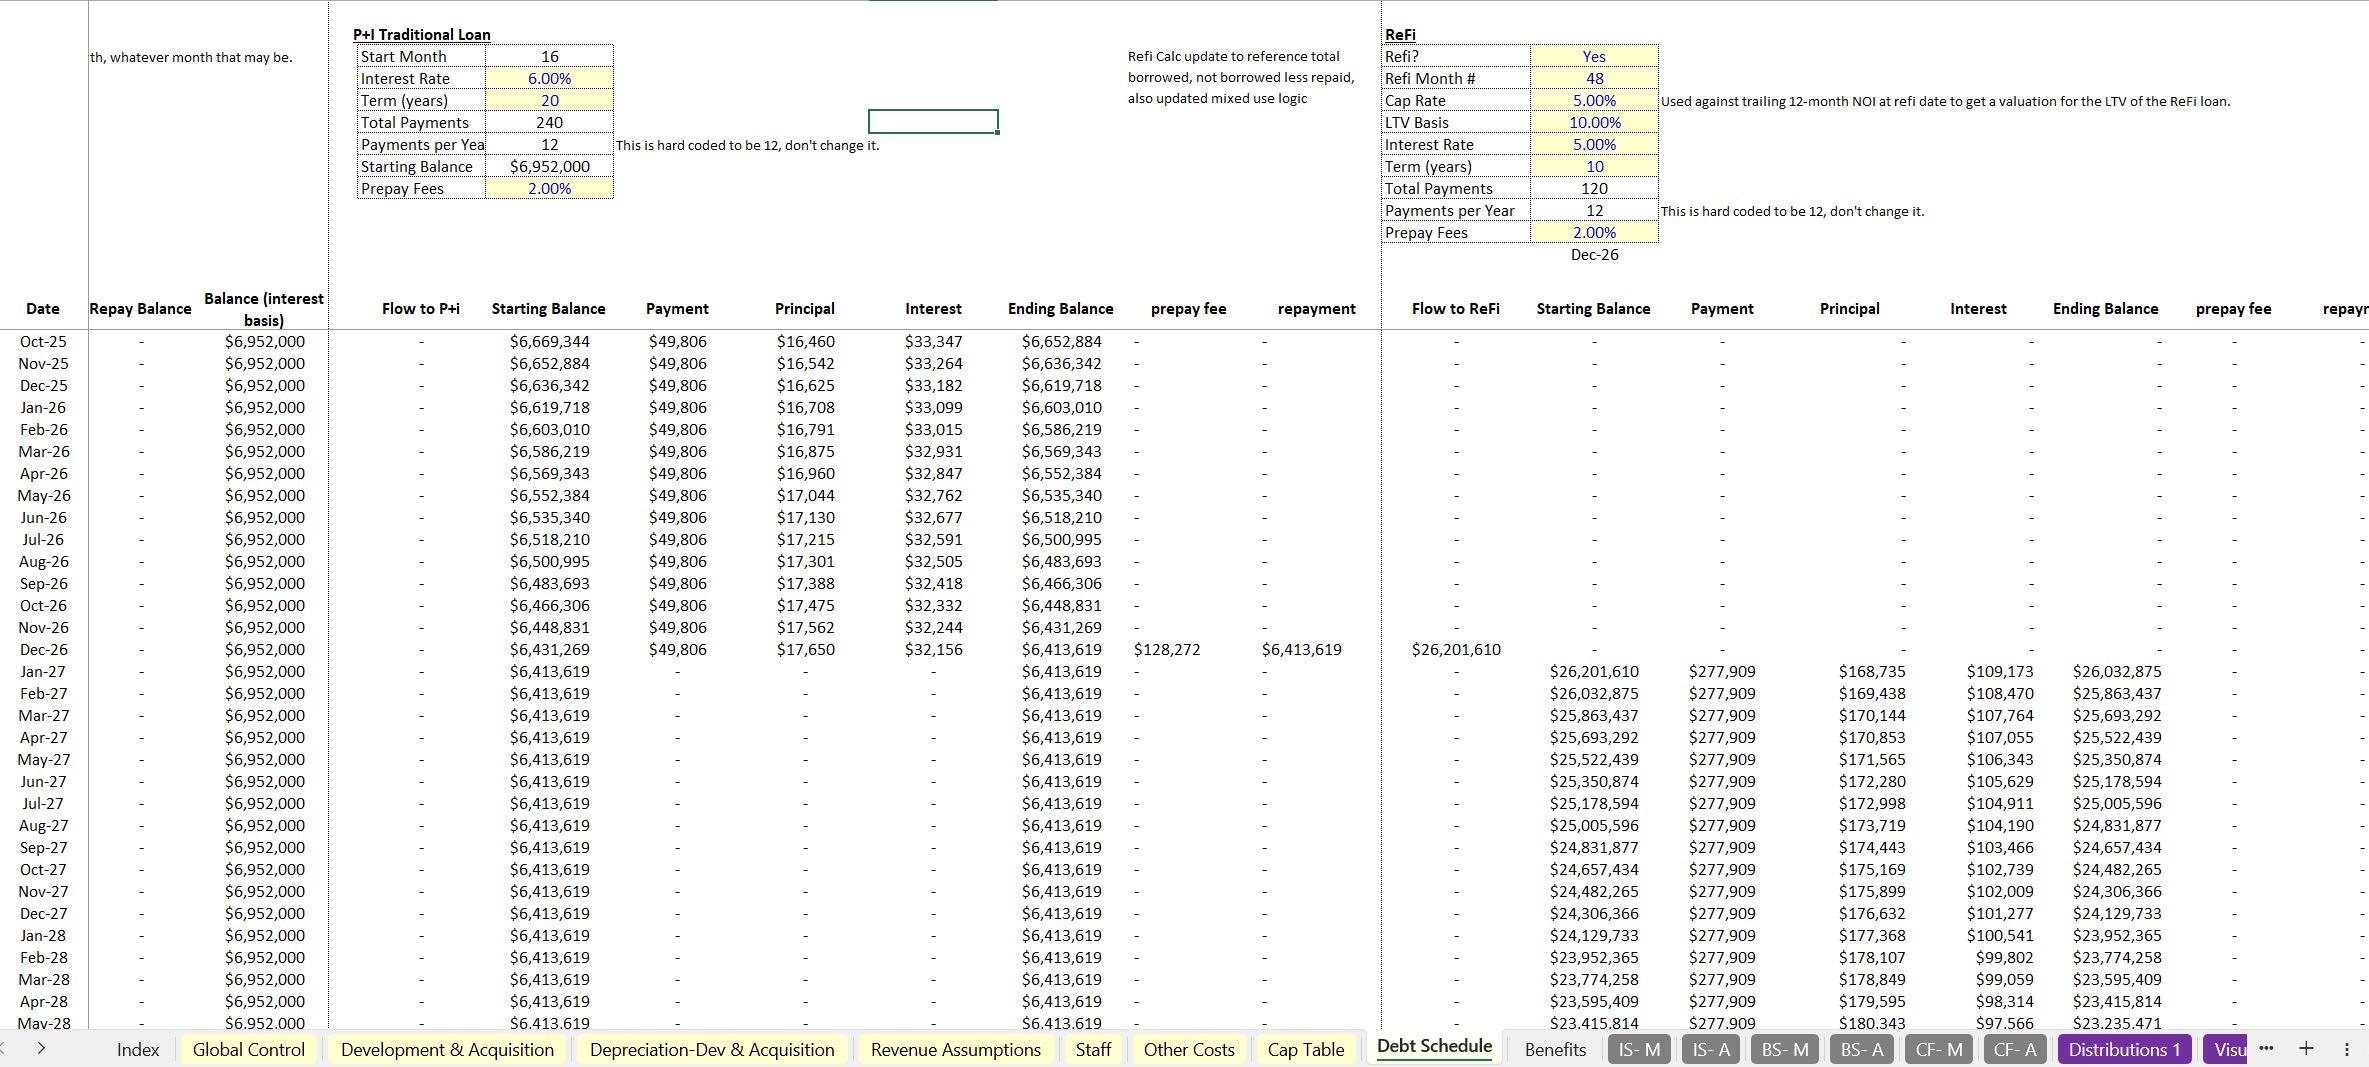Go to next sheet tab arrow

[x=41, y=1048]
